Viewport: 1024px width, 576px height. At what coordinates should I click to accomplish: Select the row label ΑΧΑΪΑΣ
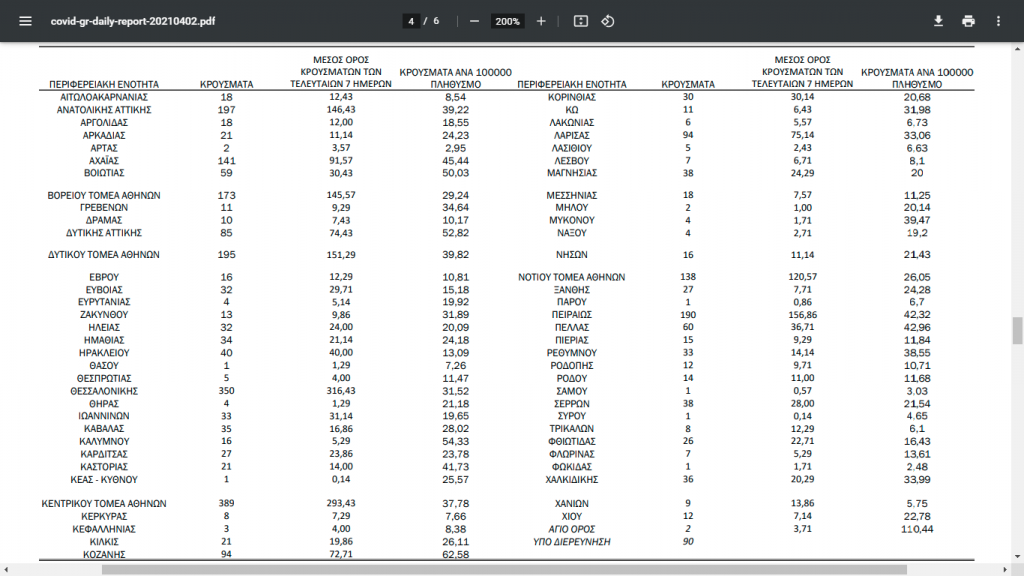click(104, 161)
